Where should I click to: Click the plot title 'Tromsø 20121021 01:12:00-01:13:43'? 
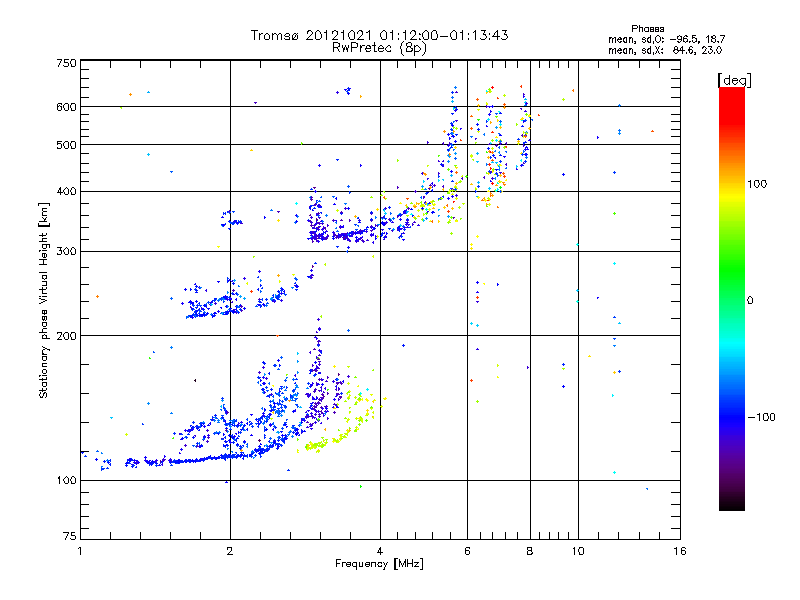point(380,35)
